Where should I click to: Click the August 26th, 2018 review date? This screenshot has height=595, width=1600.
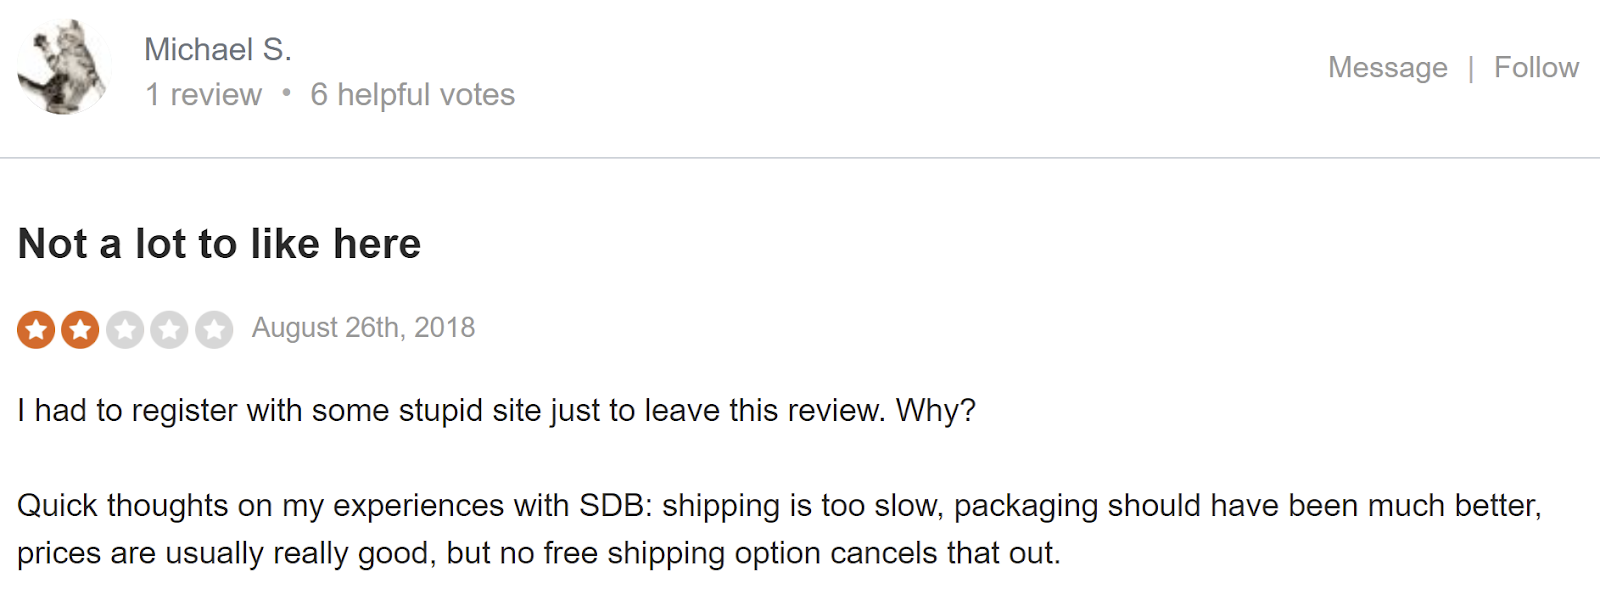pyautogui.click(x=363, y=328)
